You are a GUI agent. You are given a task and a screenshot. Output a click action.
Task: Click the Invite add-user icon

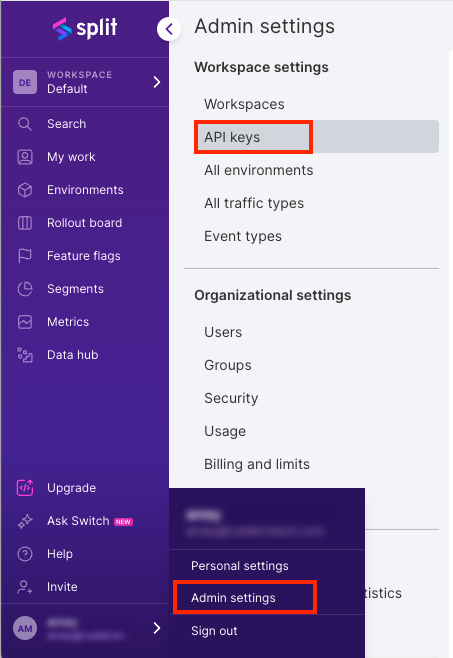coord(25,587)
